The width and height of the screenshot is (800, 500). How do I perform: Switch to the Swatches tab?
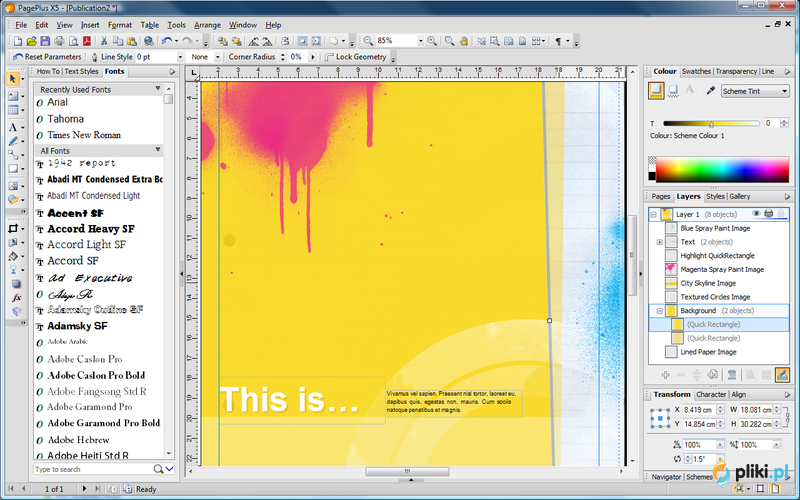coord(696,71)
